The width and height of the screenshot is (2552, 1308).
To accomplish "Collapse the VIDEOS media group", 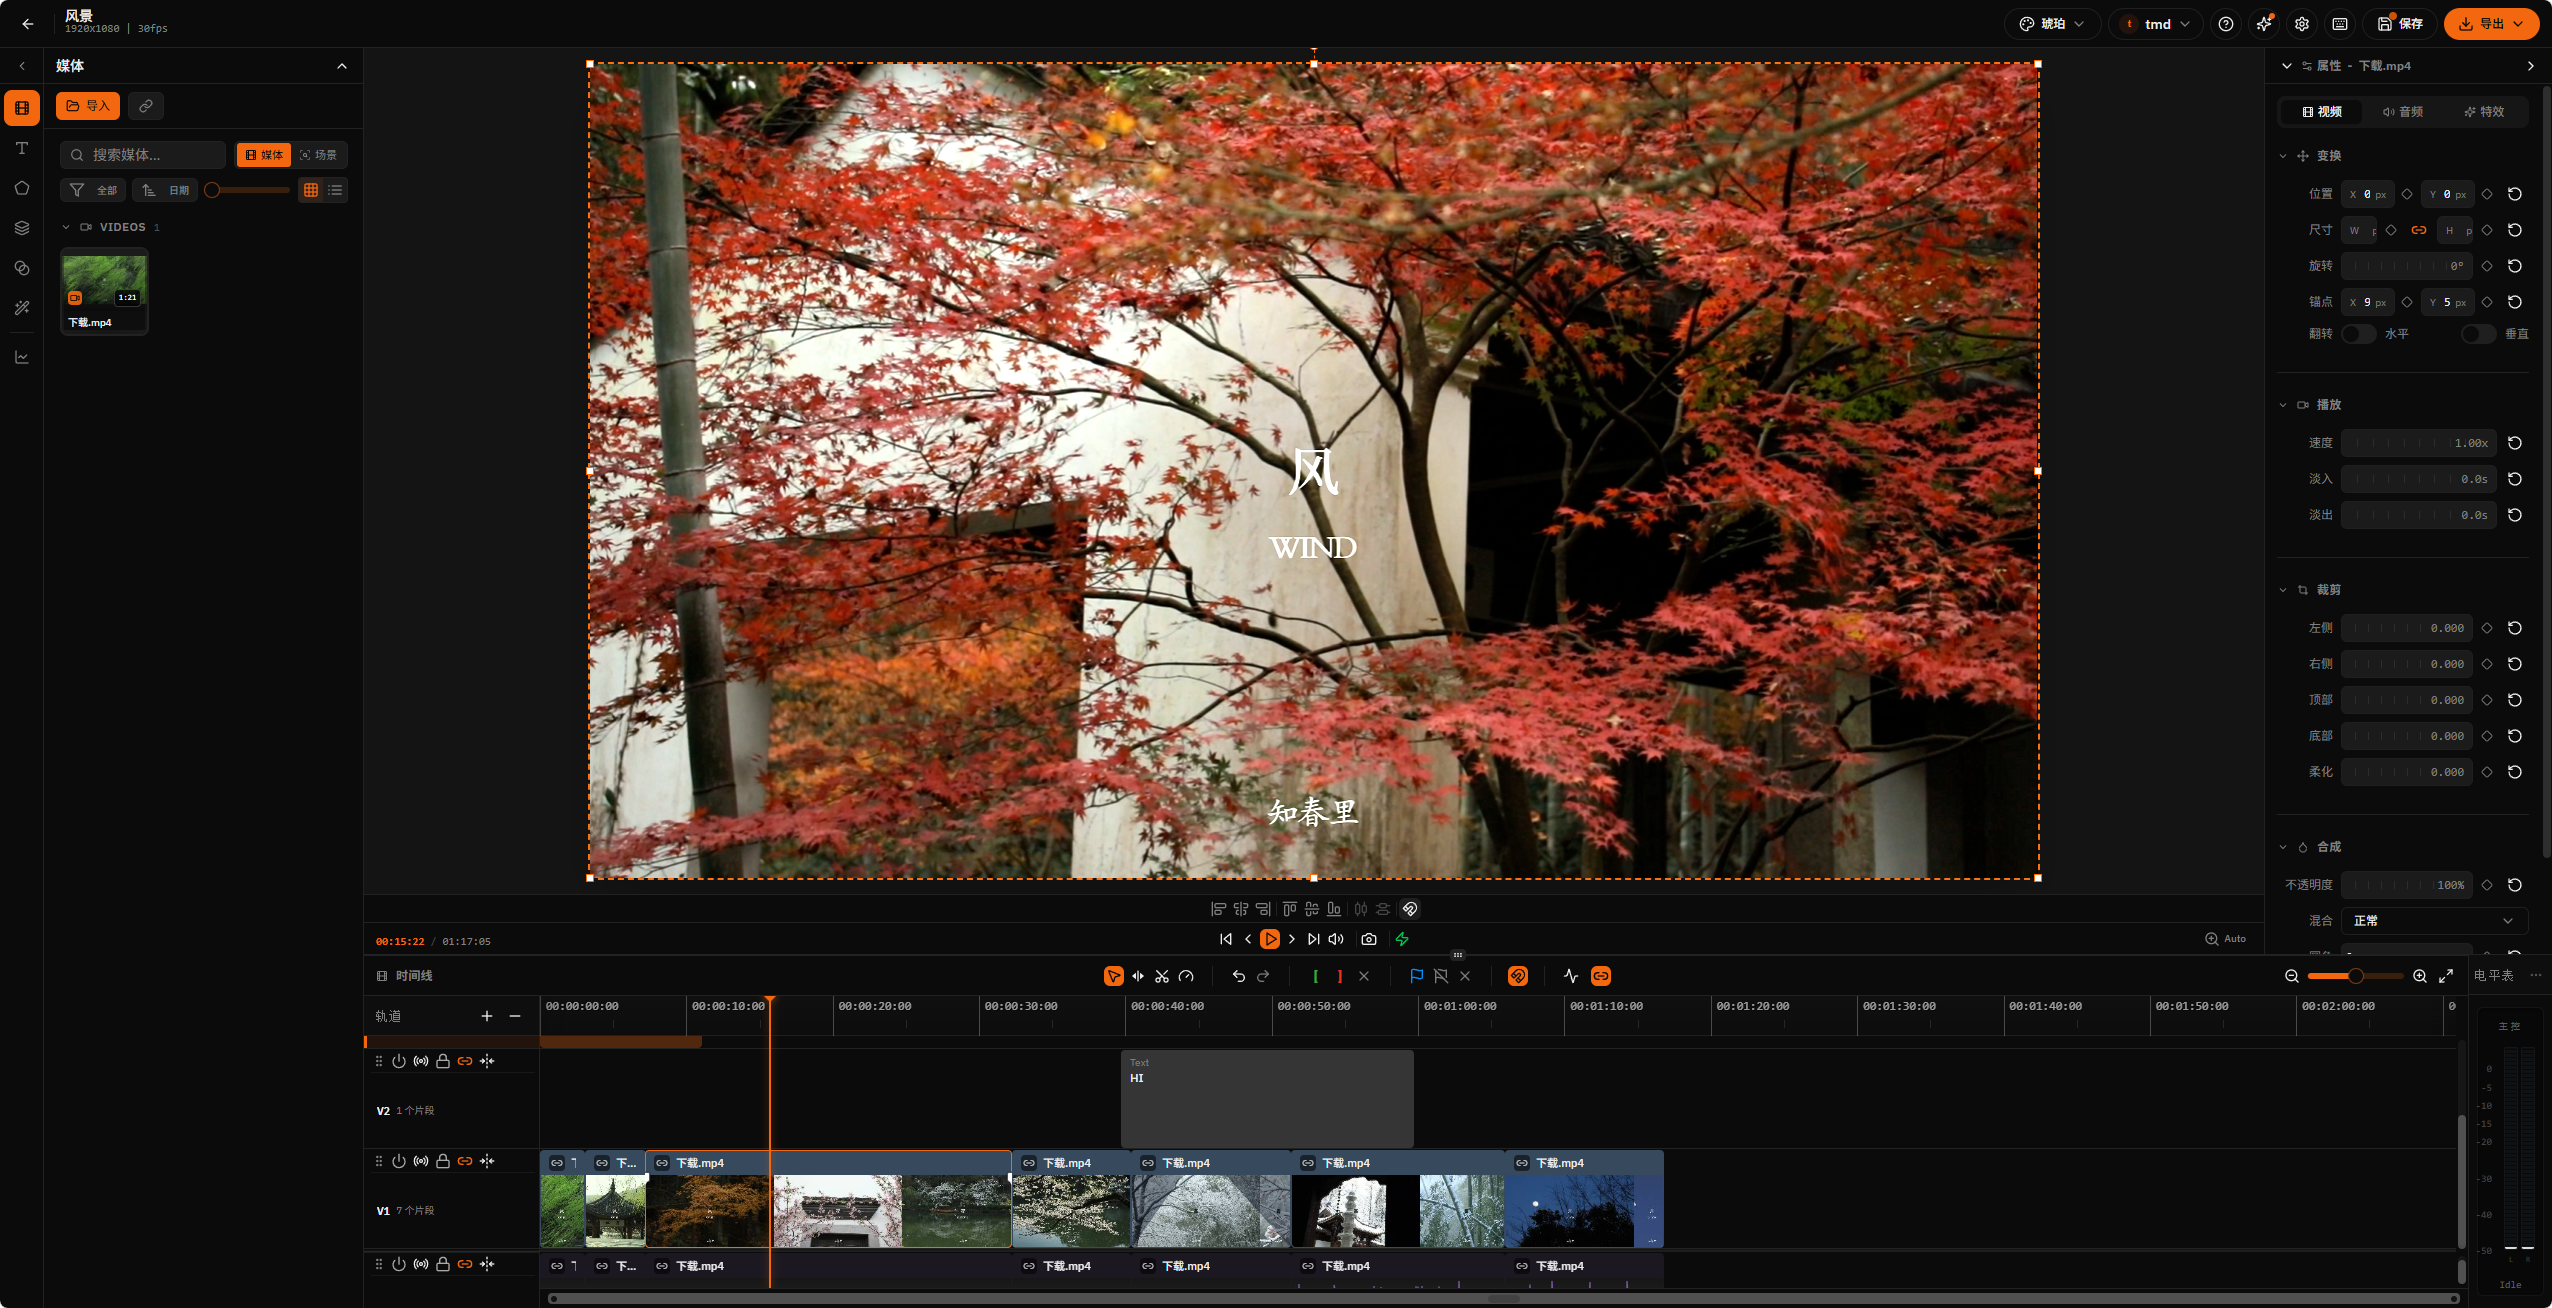I will click(66, 227).
